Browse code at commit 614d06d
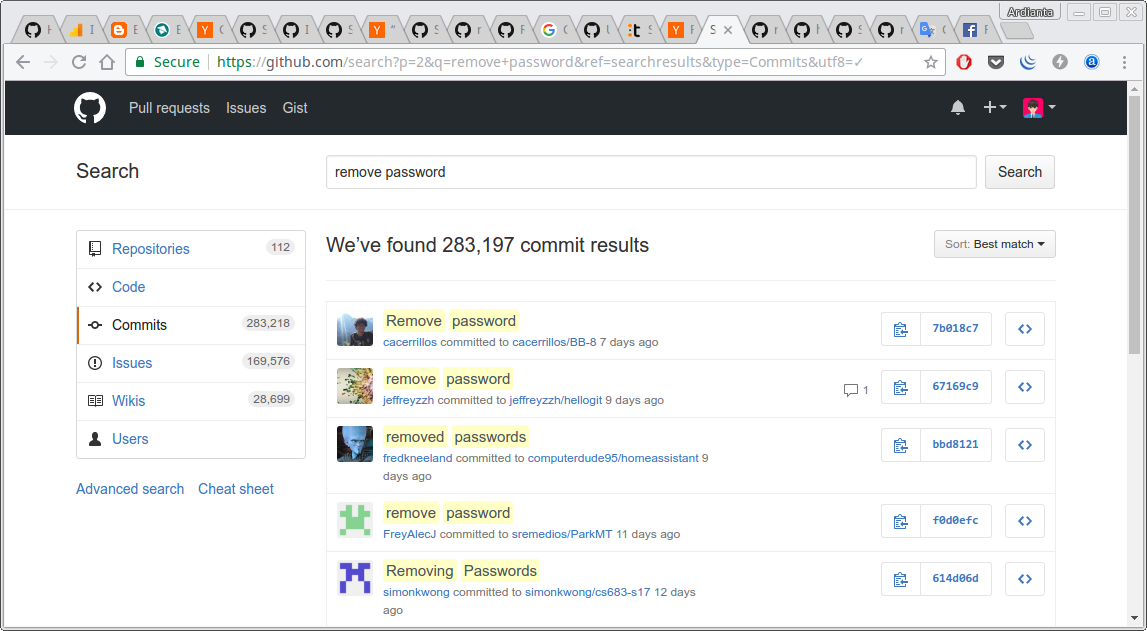1147x631 pixels. click(x=1024, y=578)
